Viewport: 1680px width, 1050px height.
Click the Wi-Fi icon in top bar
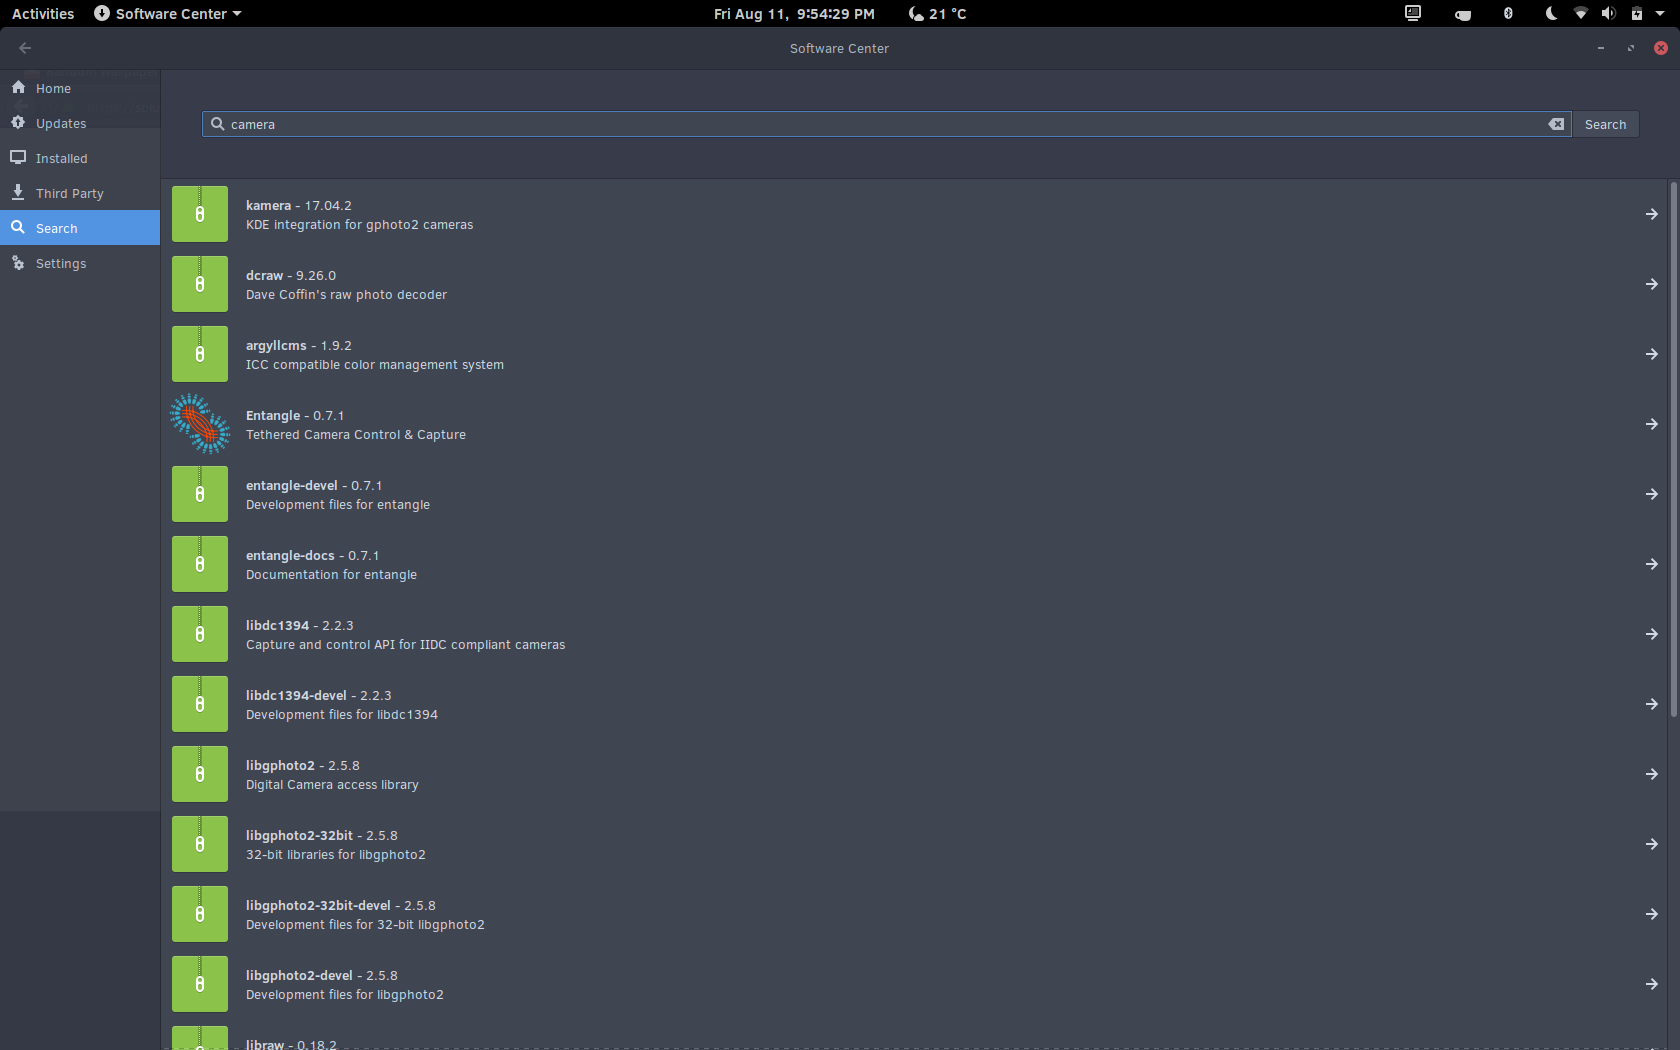click(x=1580, y=14)
